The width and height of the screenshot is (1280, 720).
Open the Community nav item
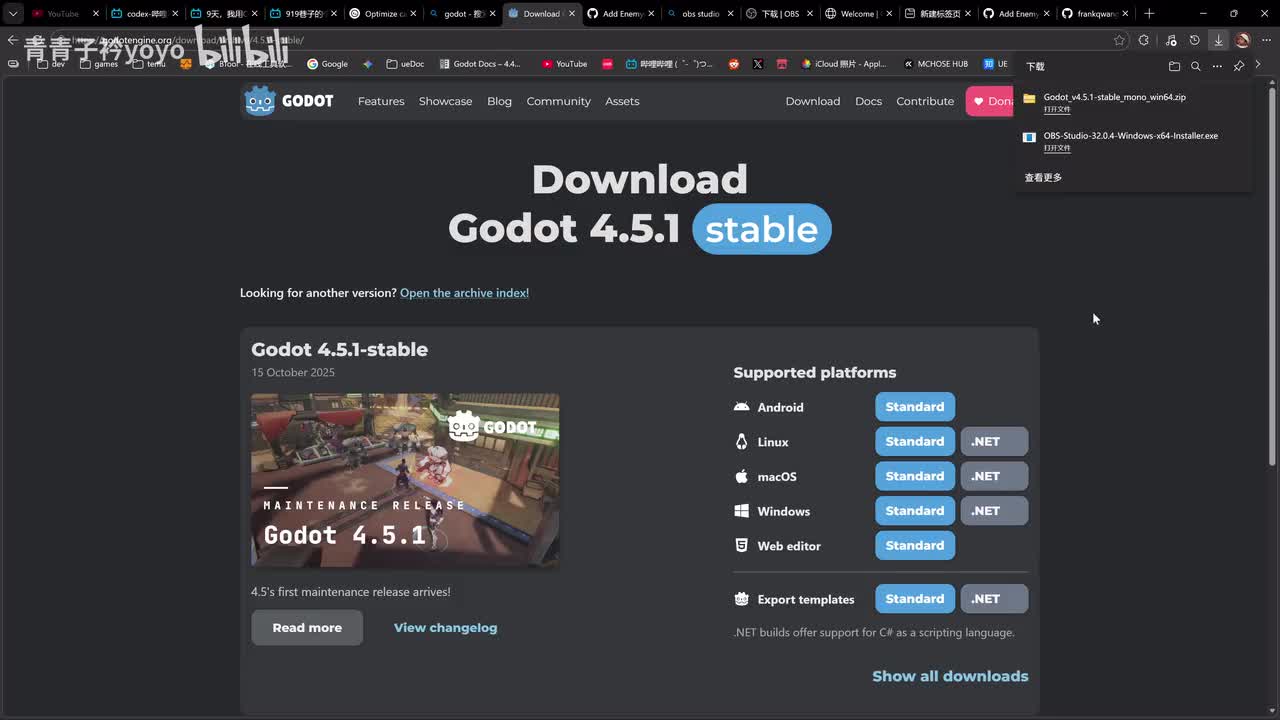coord(558,101)
